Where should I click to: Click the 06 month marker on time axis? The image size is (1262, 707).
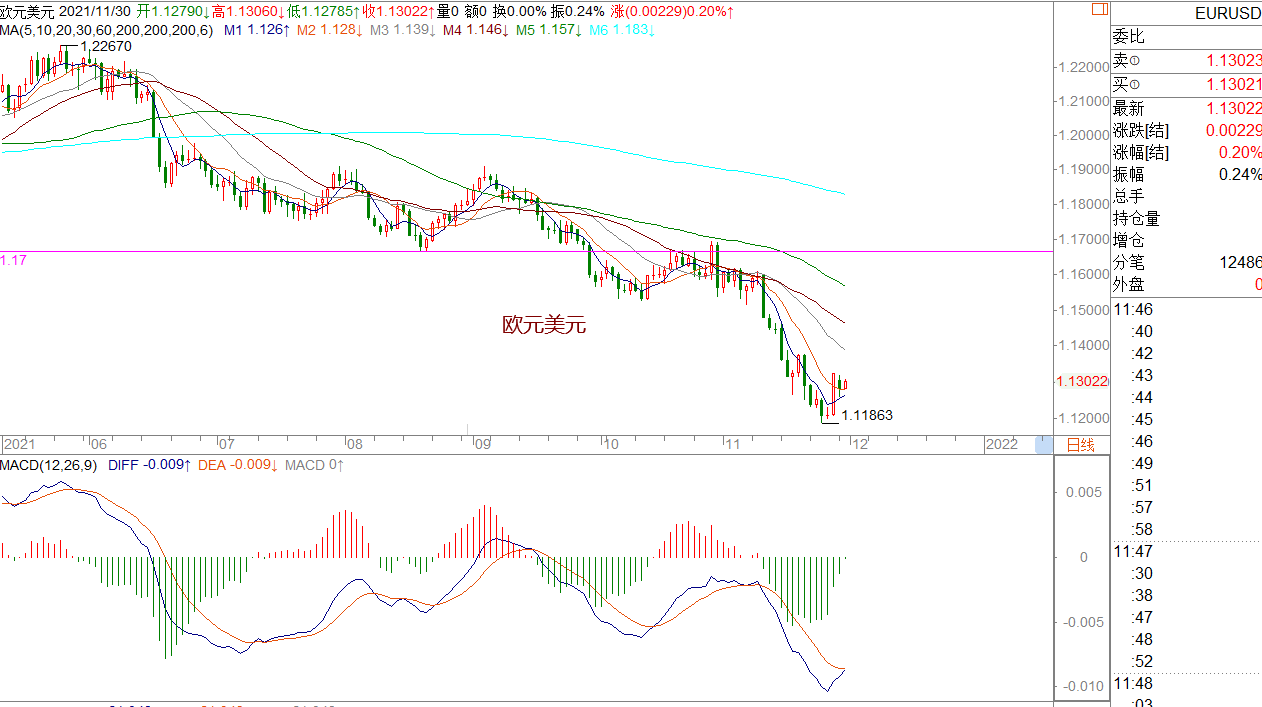98,444
